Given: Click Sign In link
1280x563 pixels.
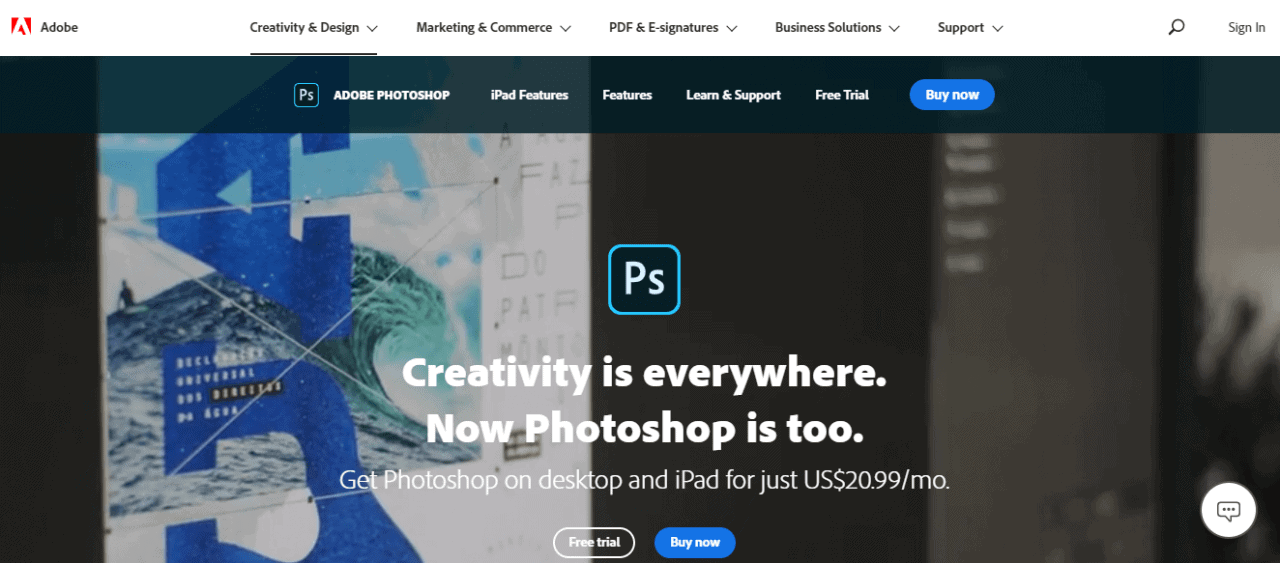Looking at the screenshot, I should [1246, 28].
